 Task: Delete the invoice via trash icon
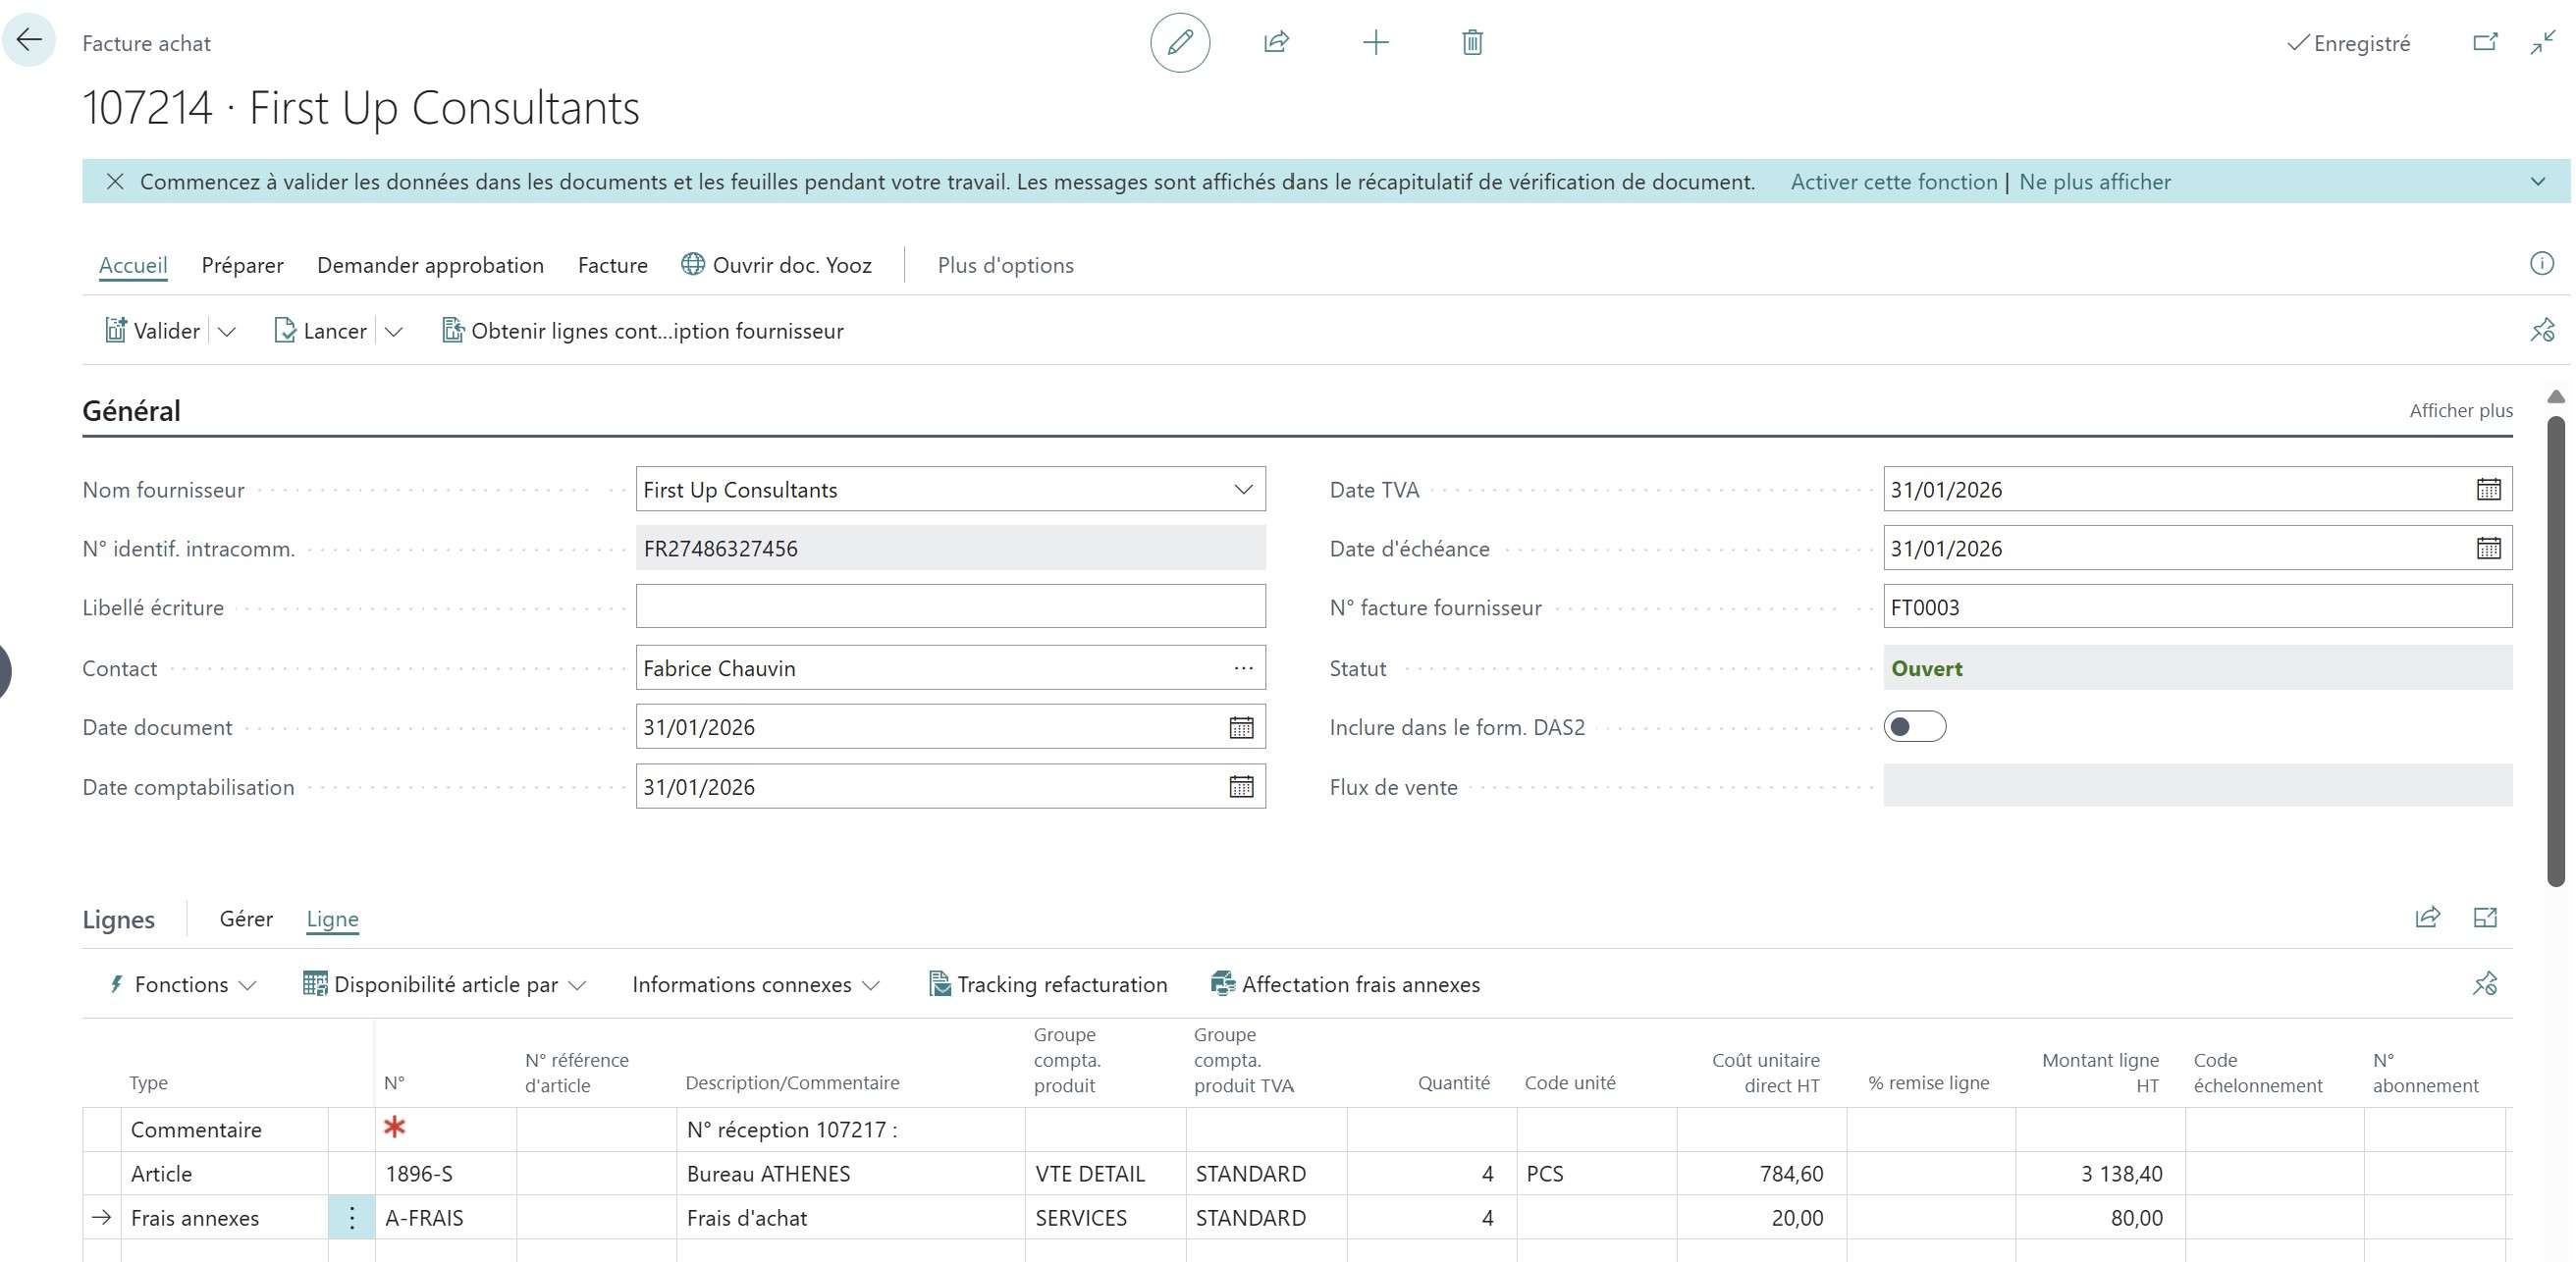[x=1471, y=42]
